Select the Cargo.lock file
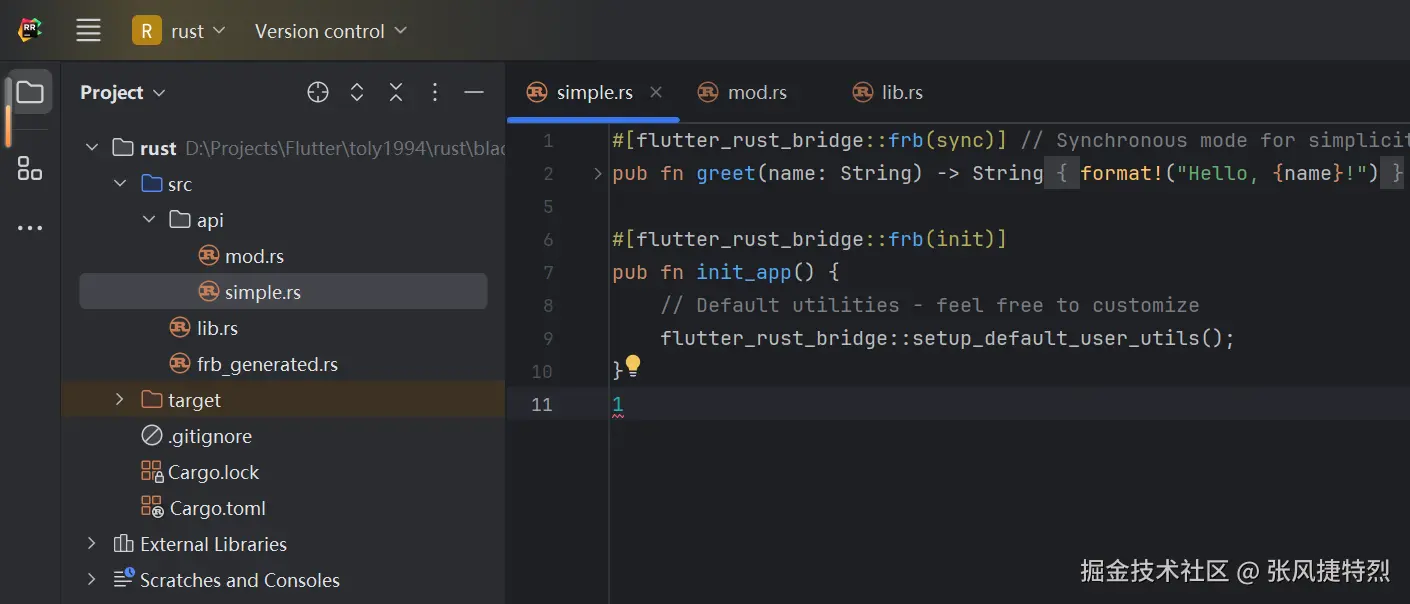 coord(213,472)
